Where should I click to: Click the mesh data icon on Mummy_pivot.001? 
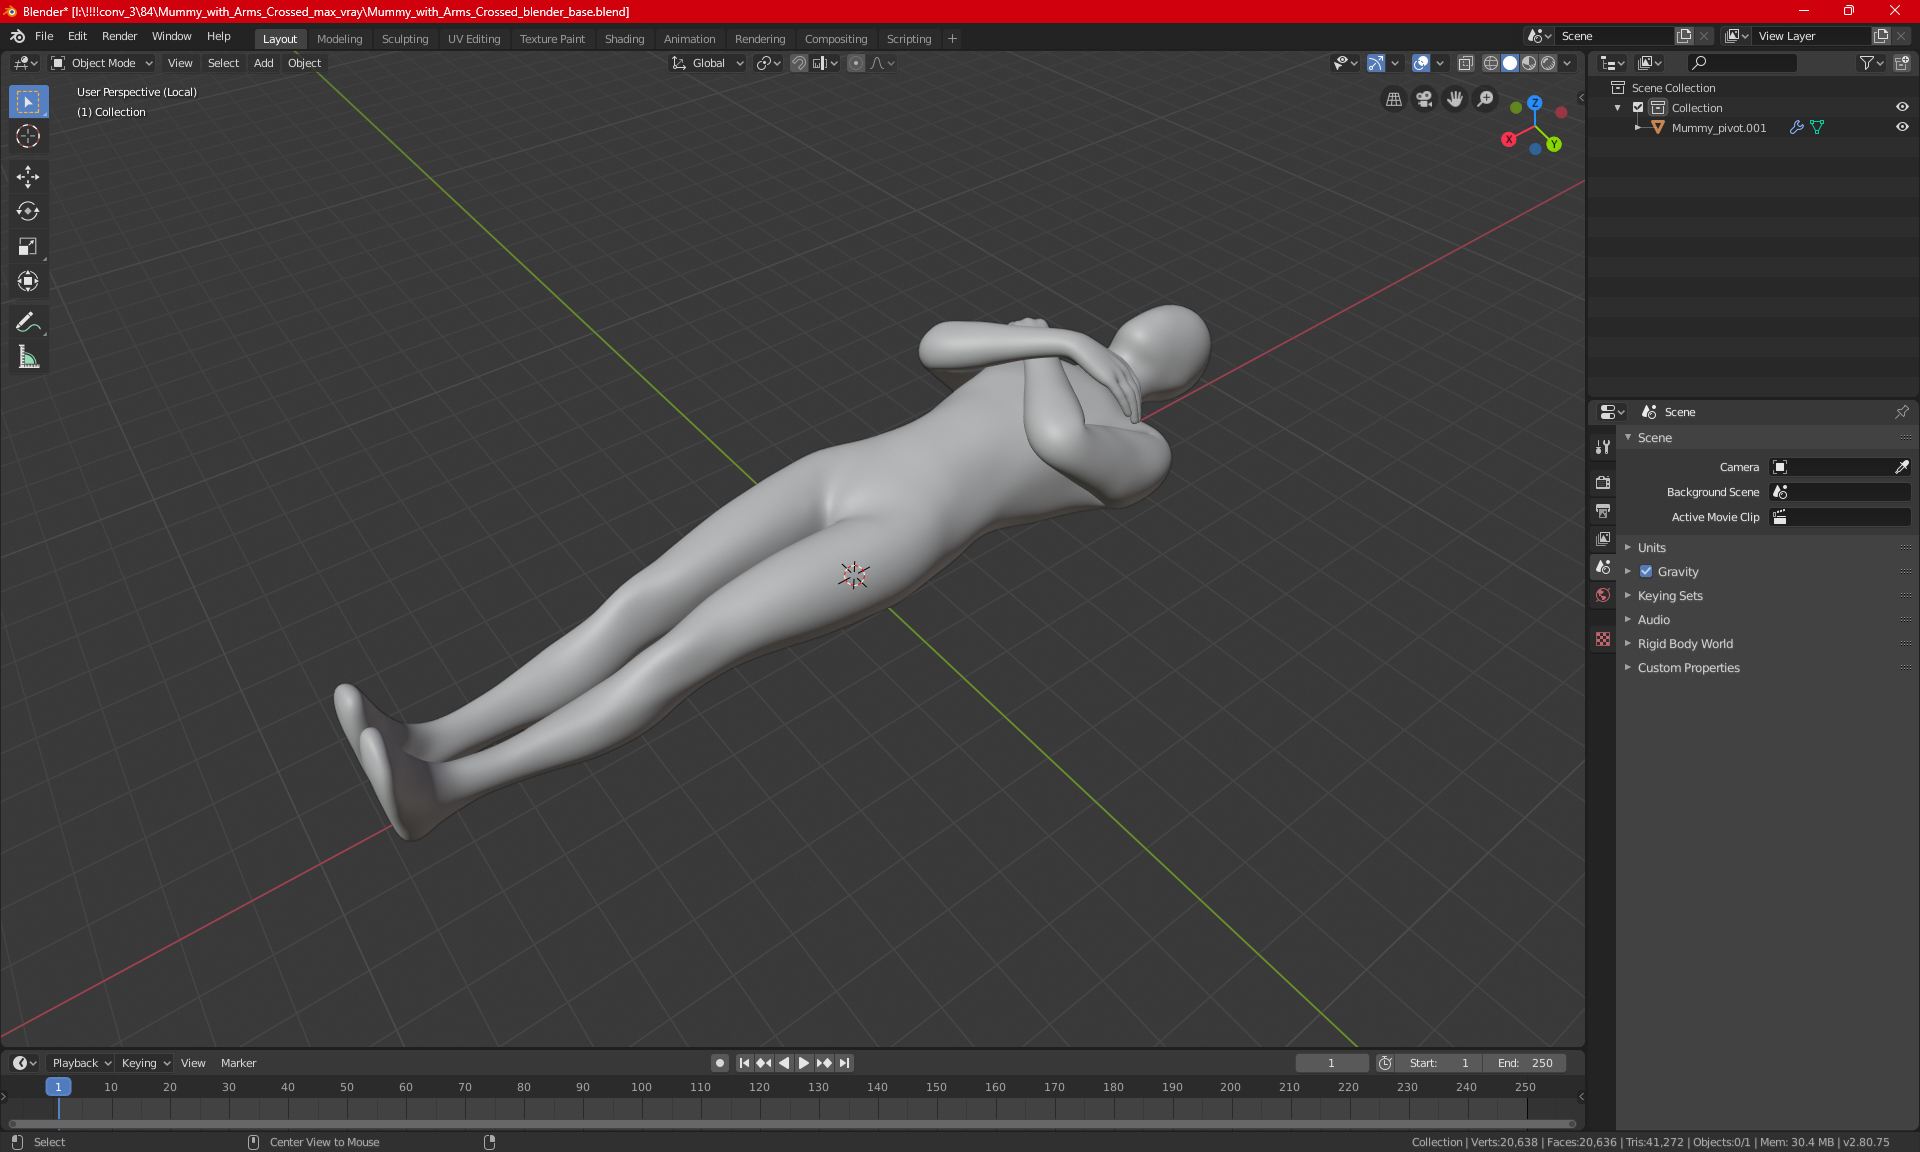pos(1817,127)
